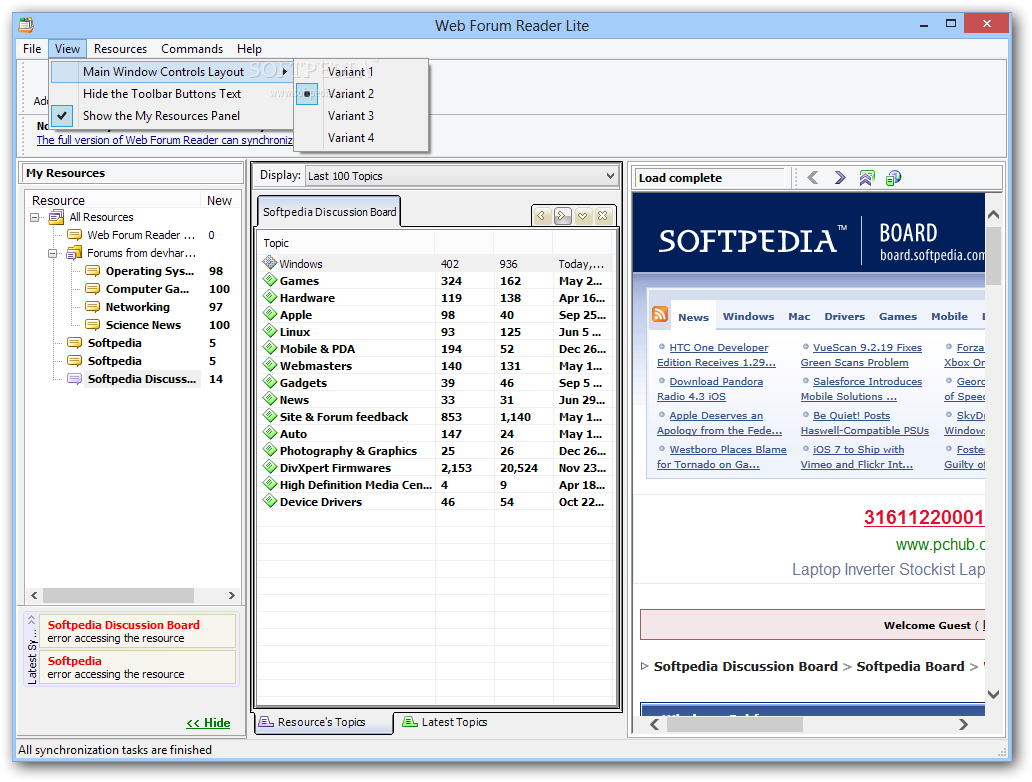This screenshot has height=782, width=1032.
Task: Choose Hide the Toolbar Buttons Text
Action: pyautogui.click(x=171, y=93)
